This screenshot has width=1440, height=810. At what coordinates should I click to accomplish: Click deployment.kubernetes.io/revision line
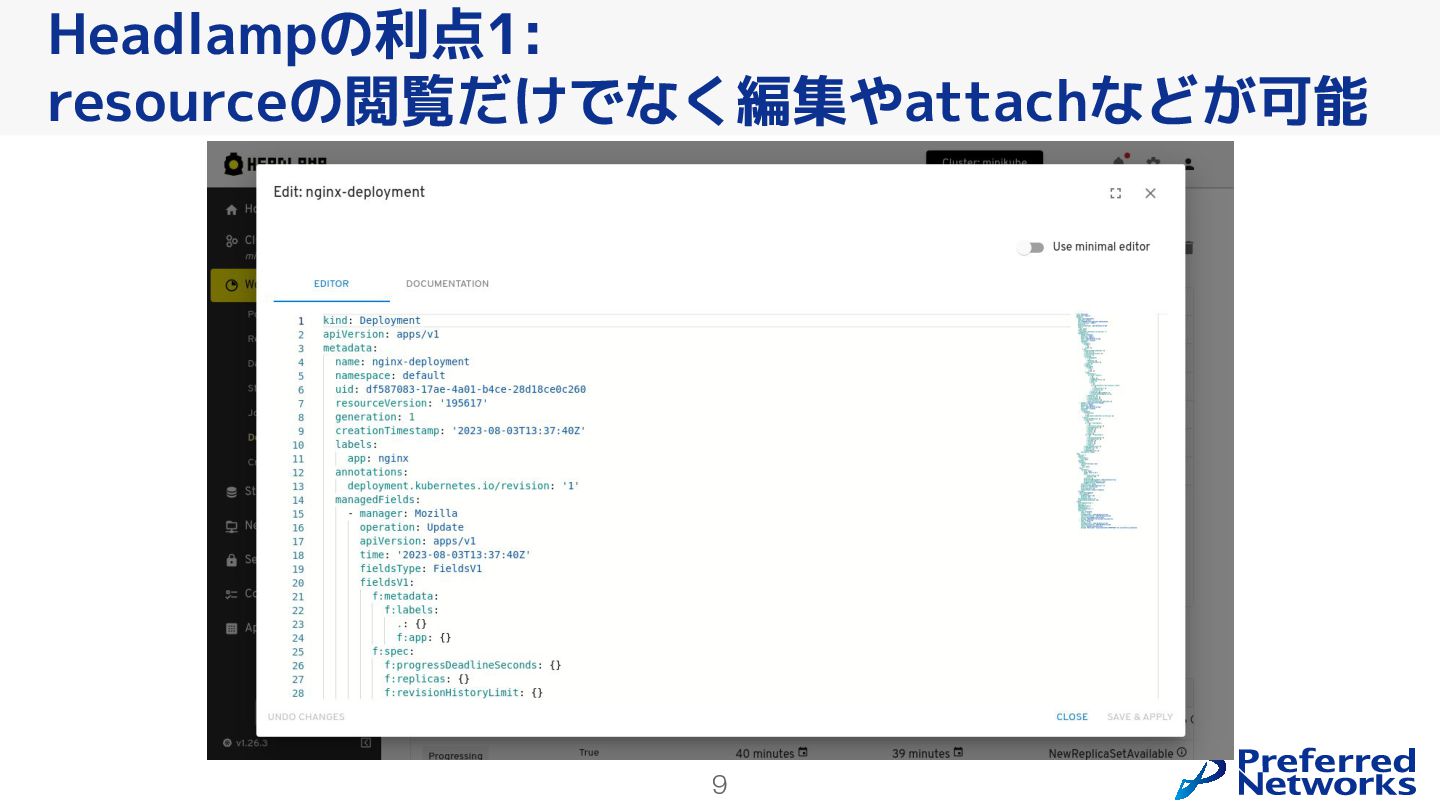click(x=463, y=486)
